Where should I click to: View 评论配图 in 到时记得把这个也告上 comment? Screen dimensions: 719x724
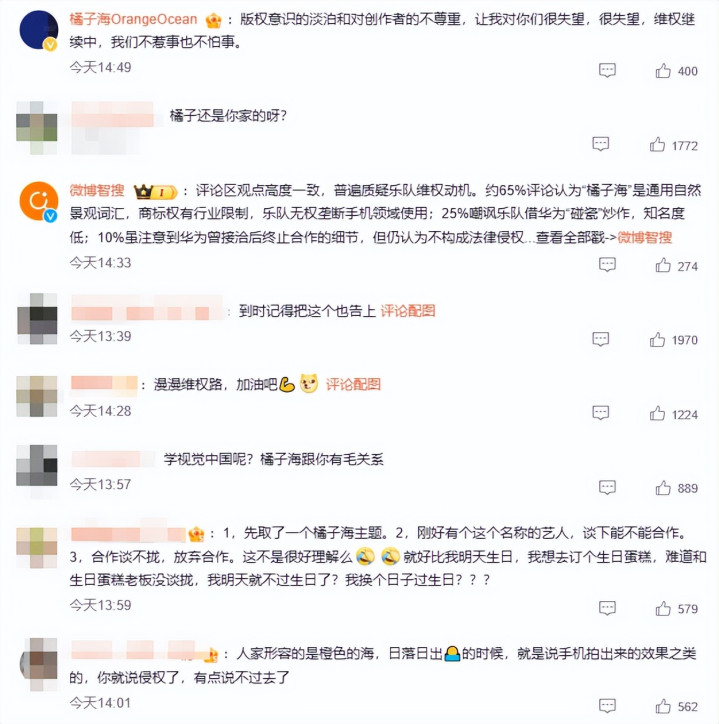(408, 311)
